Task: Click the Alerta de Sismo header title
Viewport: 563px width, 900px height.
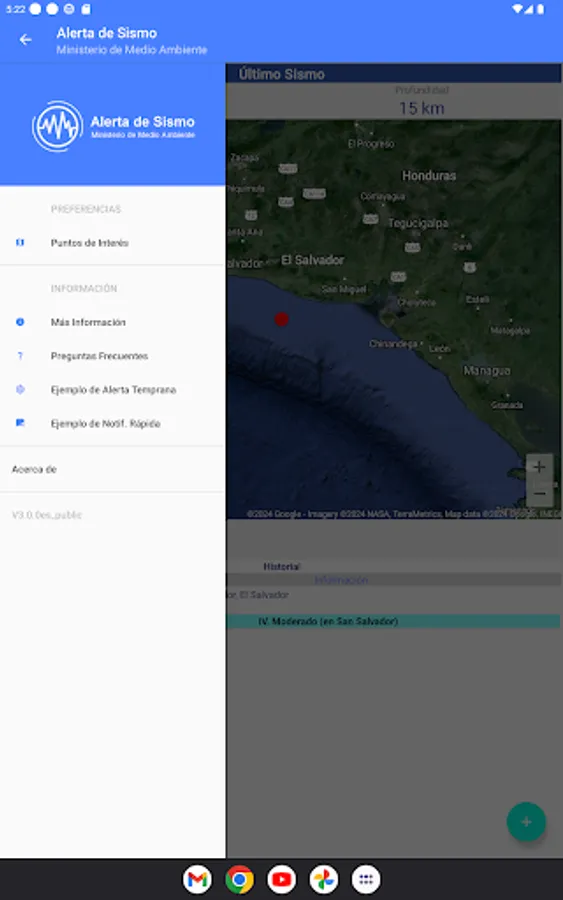Action: point(107,33)
